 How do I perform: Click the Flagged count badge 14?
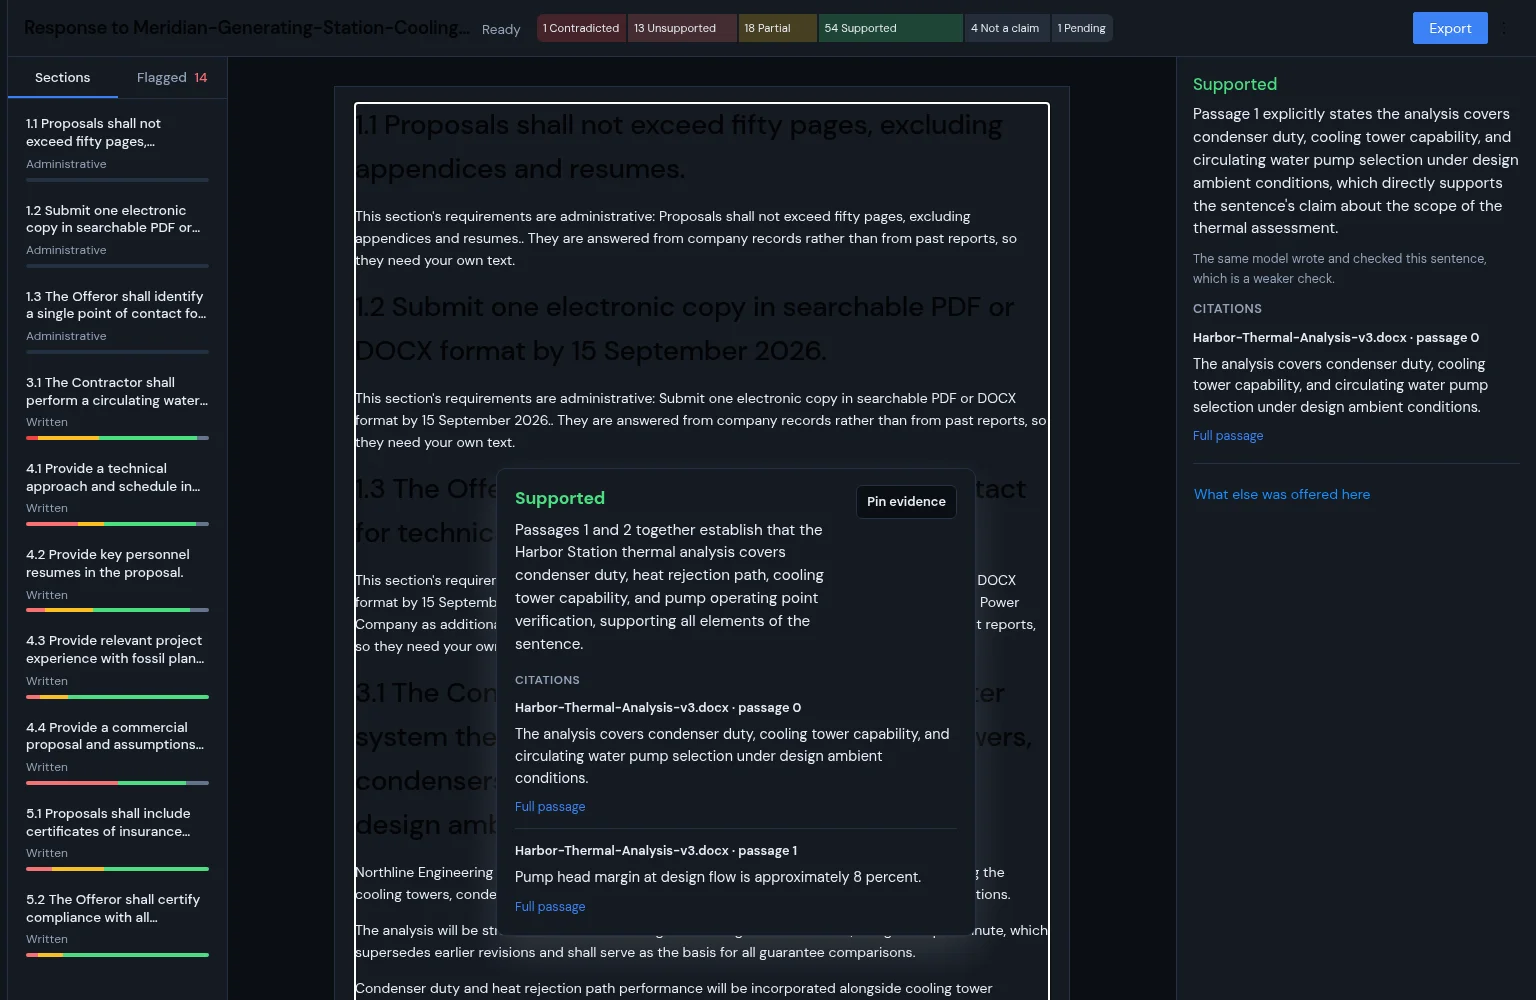pos(201,77)
